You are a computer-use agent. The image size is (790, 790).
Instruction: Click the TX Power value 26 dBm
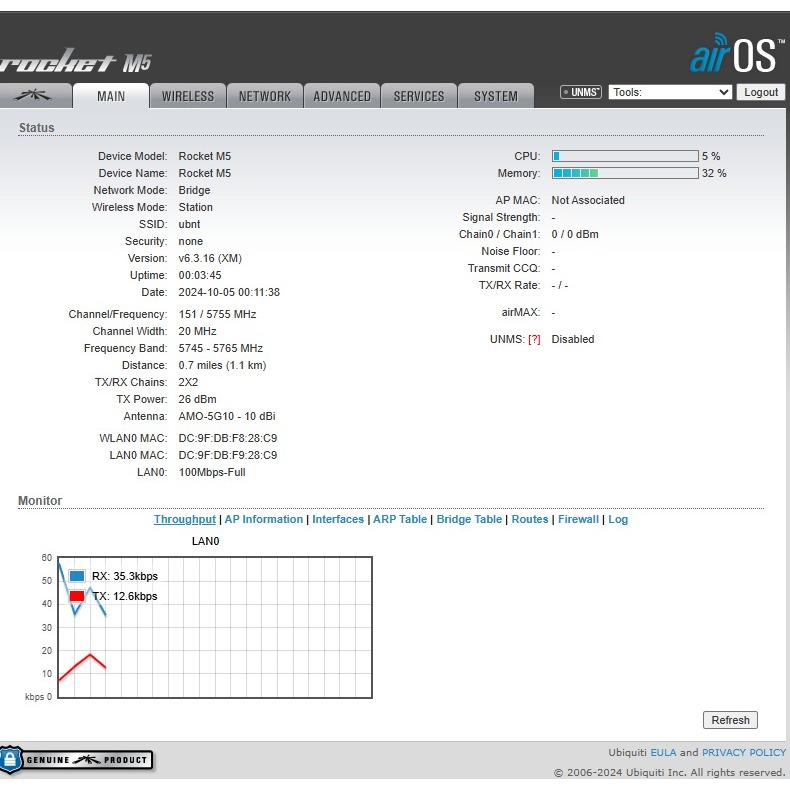198,400
